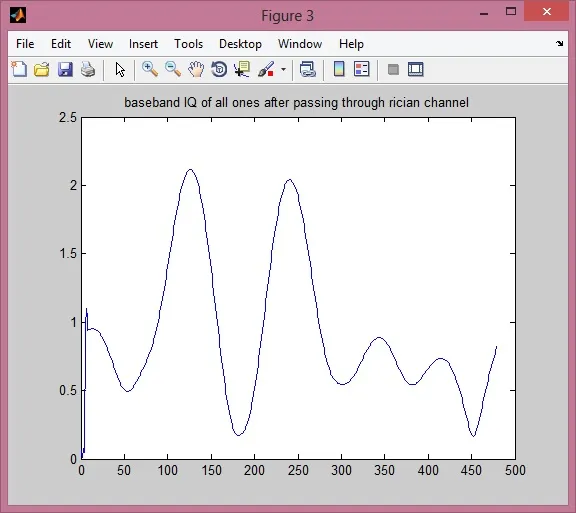Open the Desktop menu
This screenshot has width=576, height=513.
[x=240, y=44]
